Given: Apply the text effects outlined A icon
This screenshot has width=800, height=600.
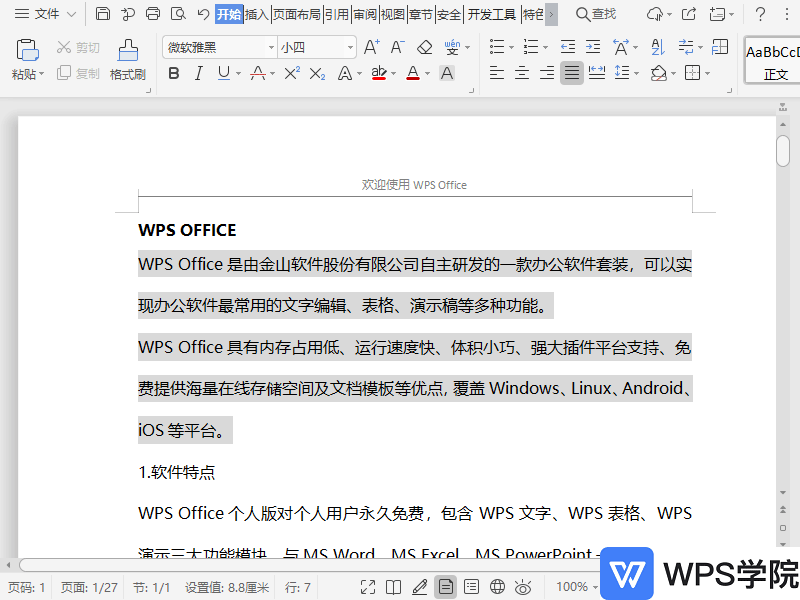Looking at the screenshot, I should (x=345, y=74).
